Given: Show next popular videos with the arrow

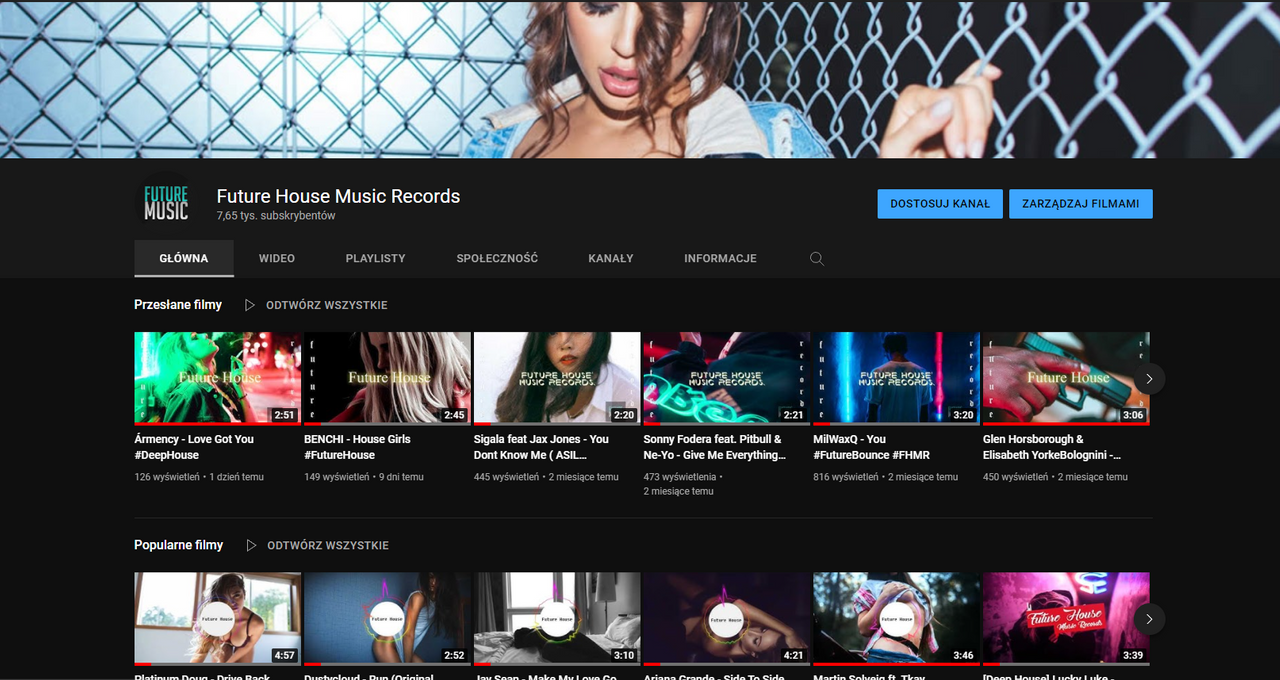Looking at the screenshot, I should tap(1149, 619).
